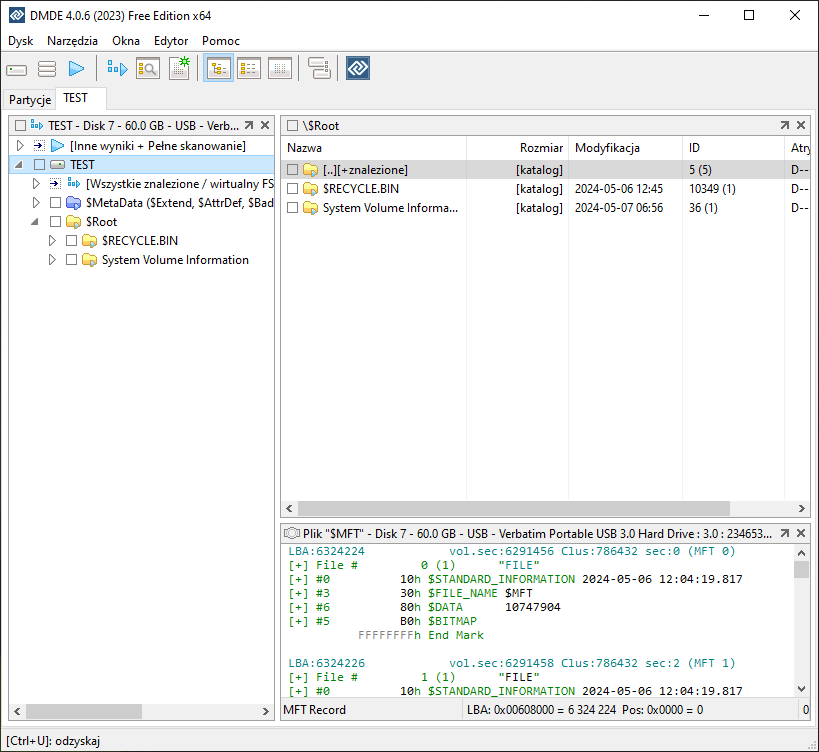Screen dimensions: 819x752
Task: Tick the checkbox next to TEST volume node
Action: (x=39, y=164)
